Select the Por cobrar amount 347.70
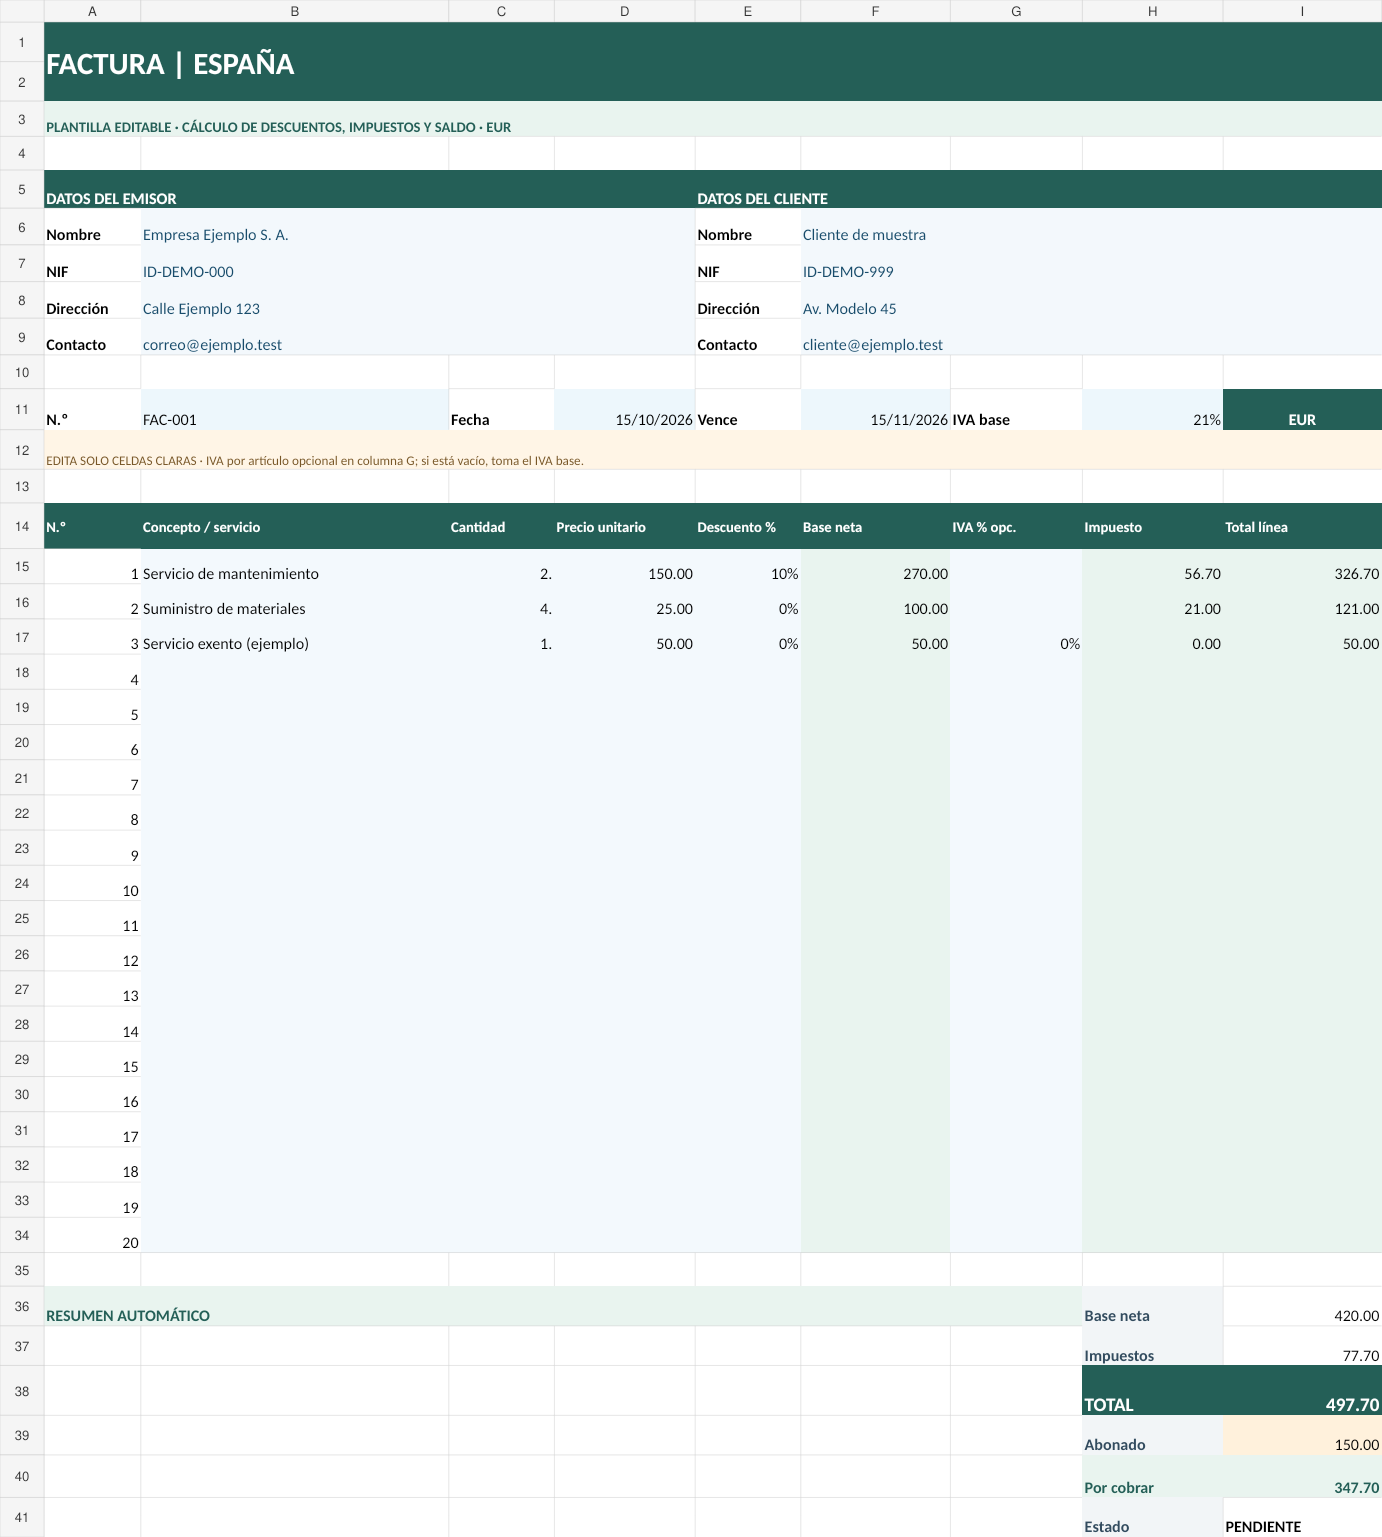Image resolution: width=1382 pixels, height=1537 pixels. click(x=1302, y=1476)
